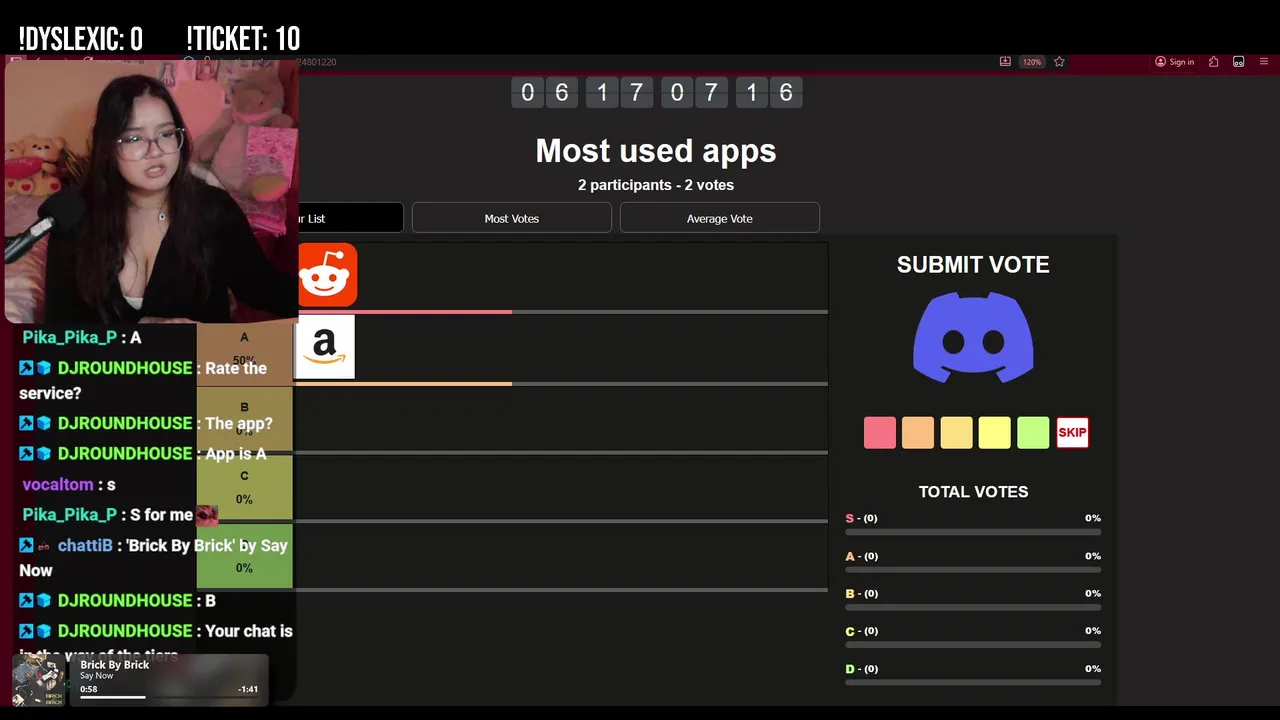Switch to the Average Vote tab
The height and width of the screenshot is (720, 1280).
(720, 218)
